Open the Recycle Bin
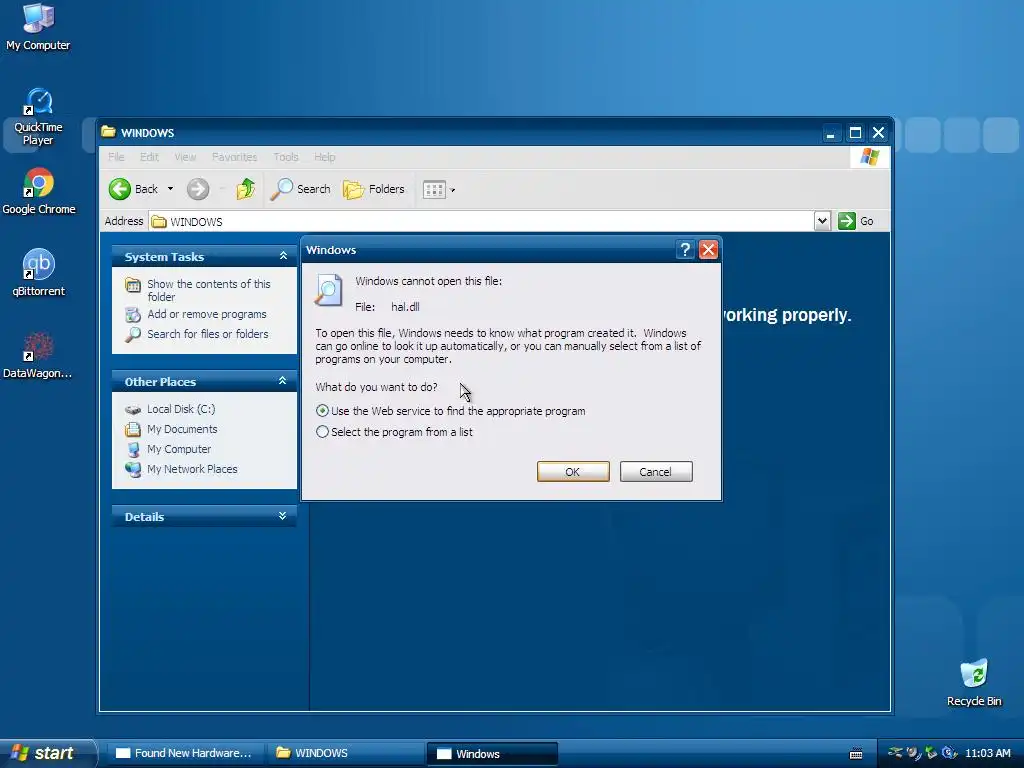This screenshot has height=768, width=1024. pyautogui.click(x=974, y=682)
